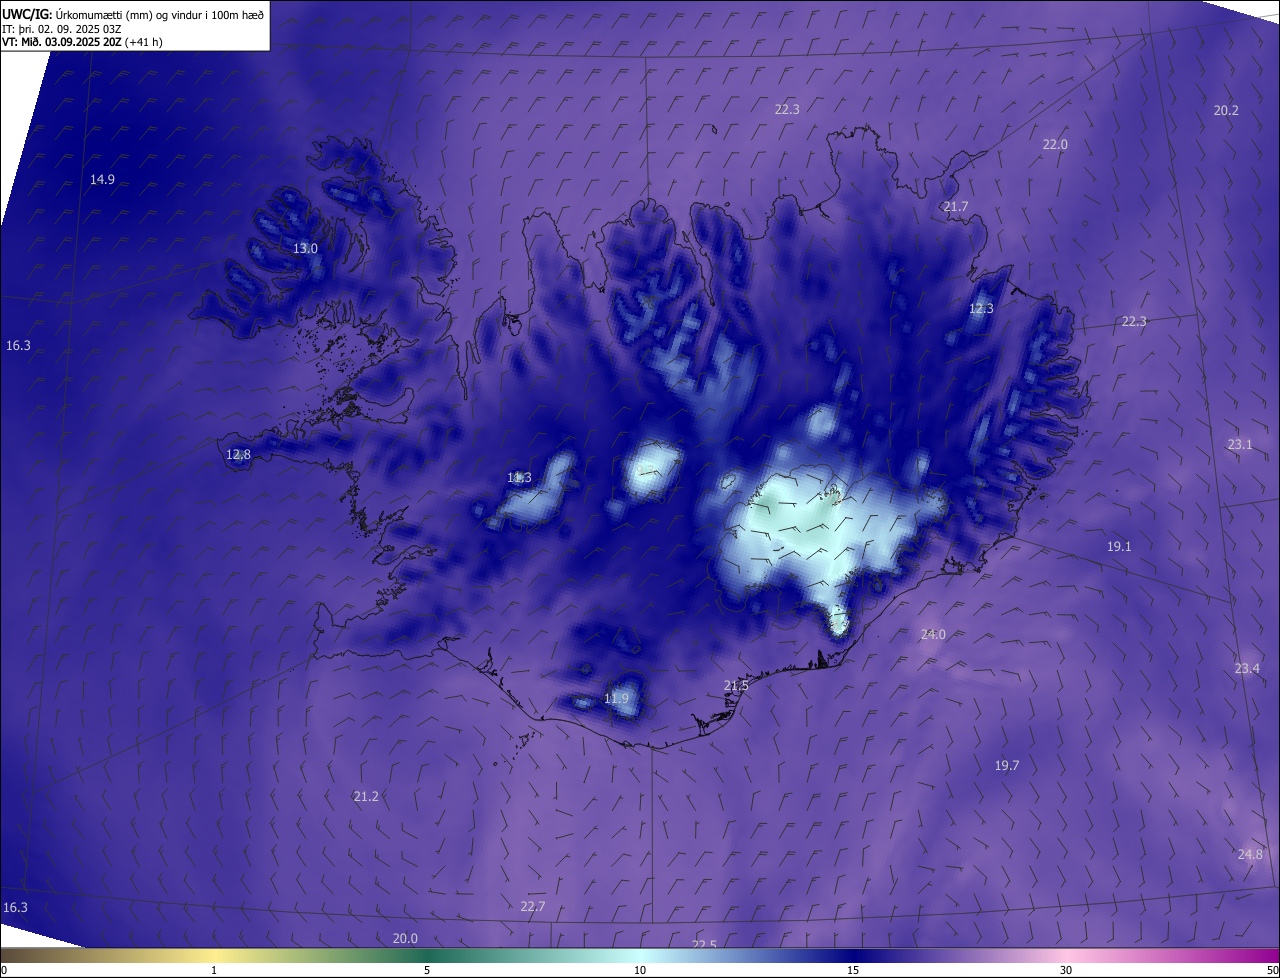
Task: Click the 14.9 value label
Action: tap(102, 180)
